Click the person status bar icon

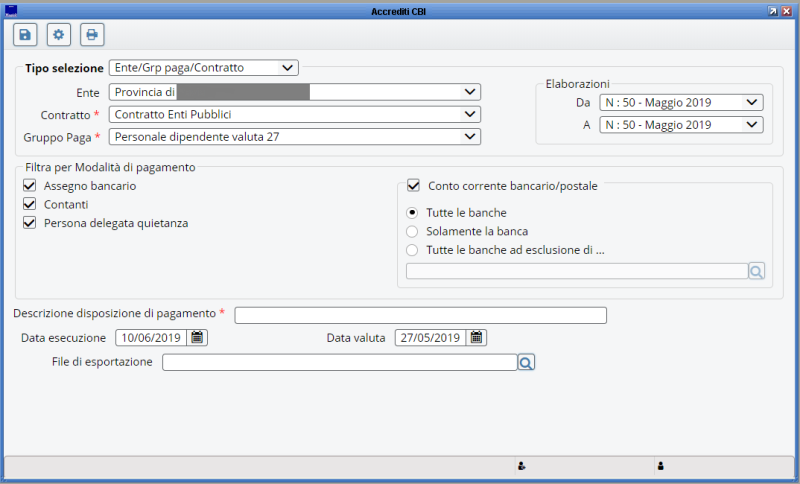661,466
